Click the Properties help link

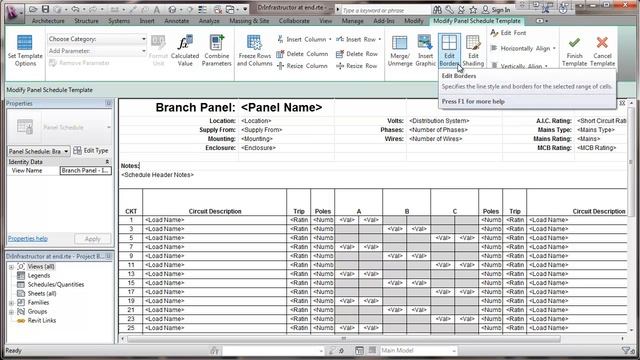tap(28, 239)
